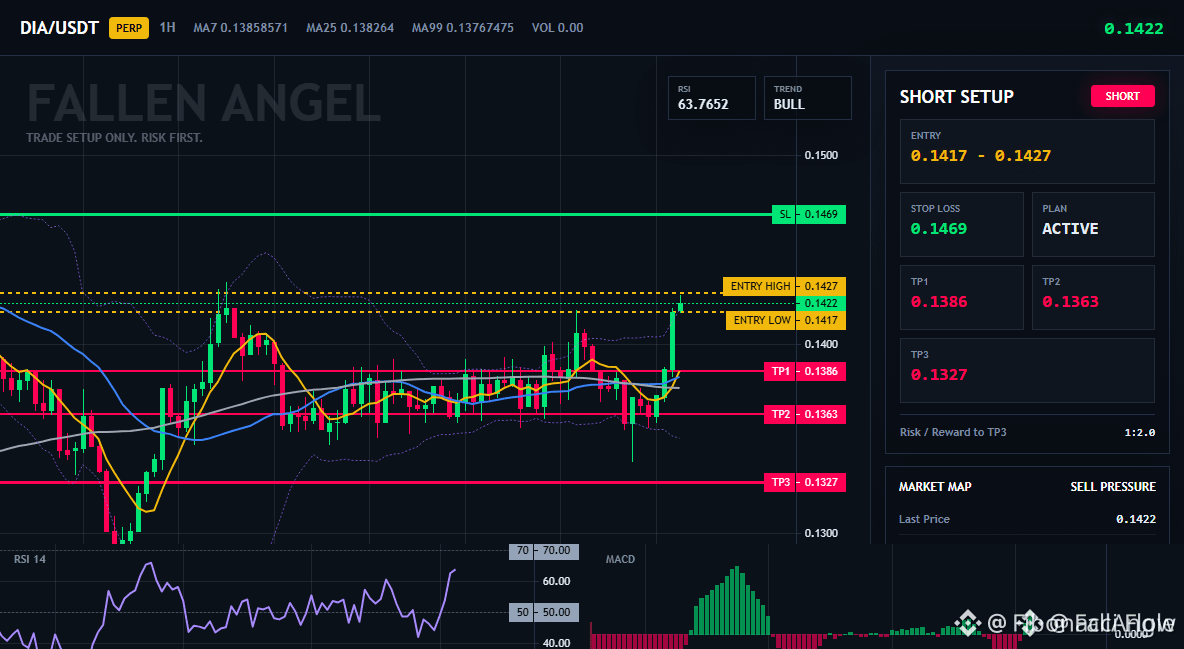Click the MACD panel label

[x=620, y=559]
